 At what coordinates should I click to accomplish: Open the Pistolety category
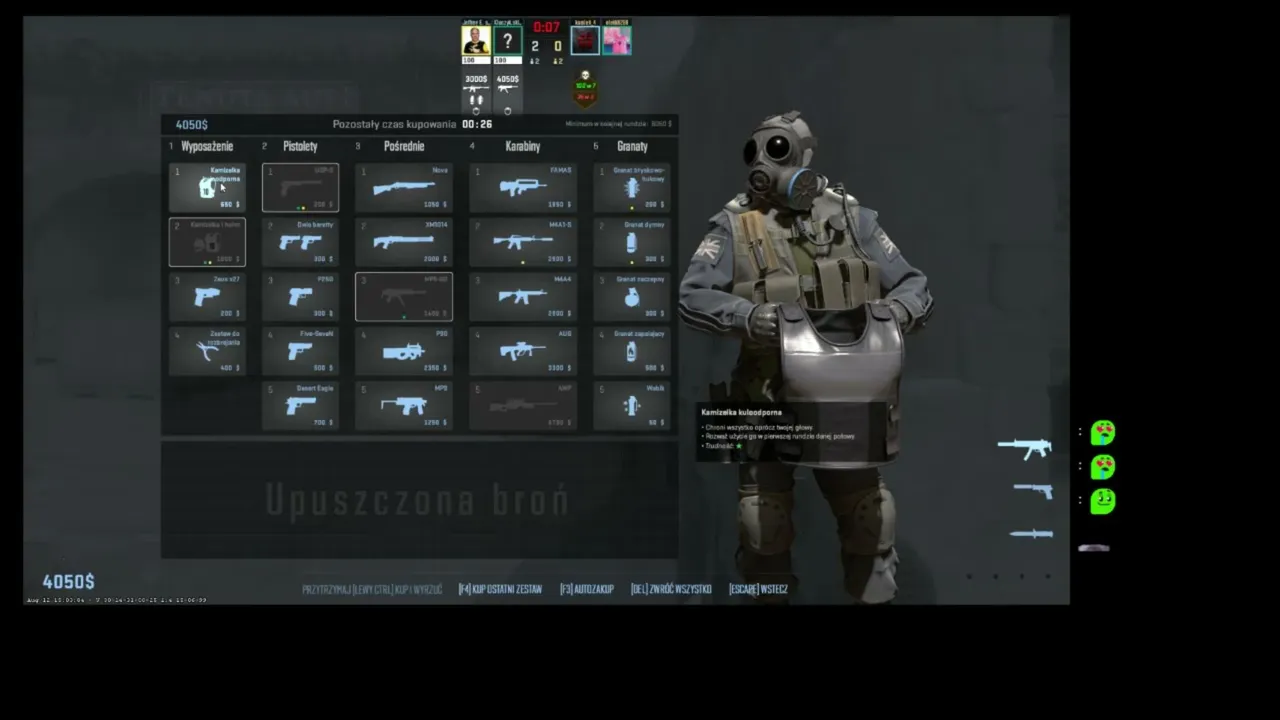[x=300, y=146]
